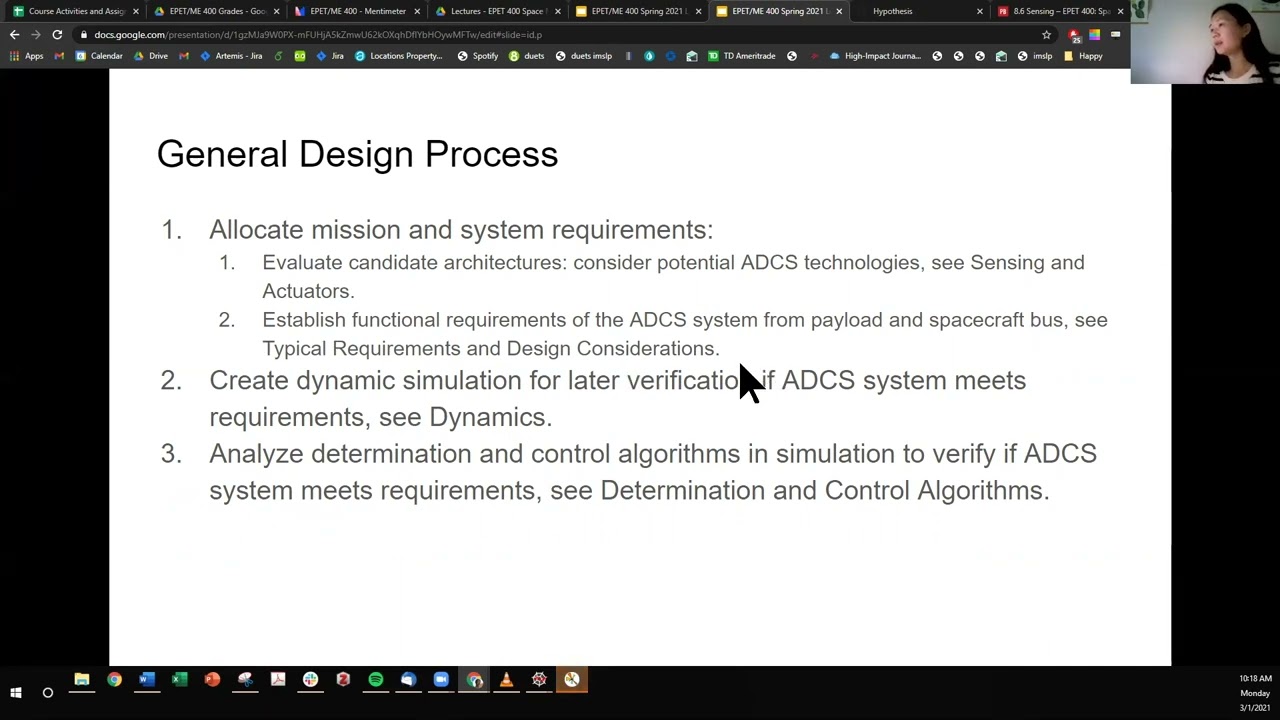1280x720 pixels.
Task: Click the colorful striped extension icon
Action: point(1094,35)
